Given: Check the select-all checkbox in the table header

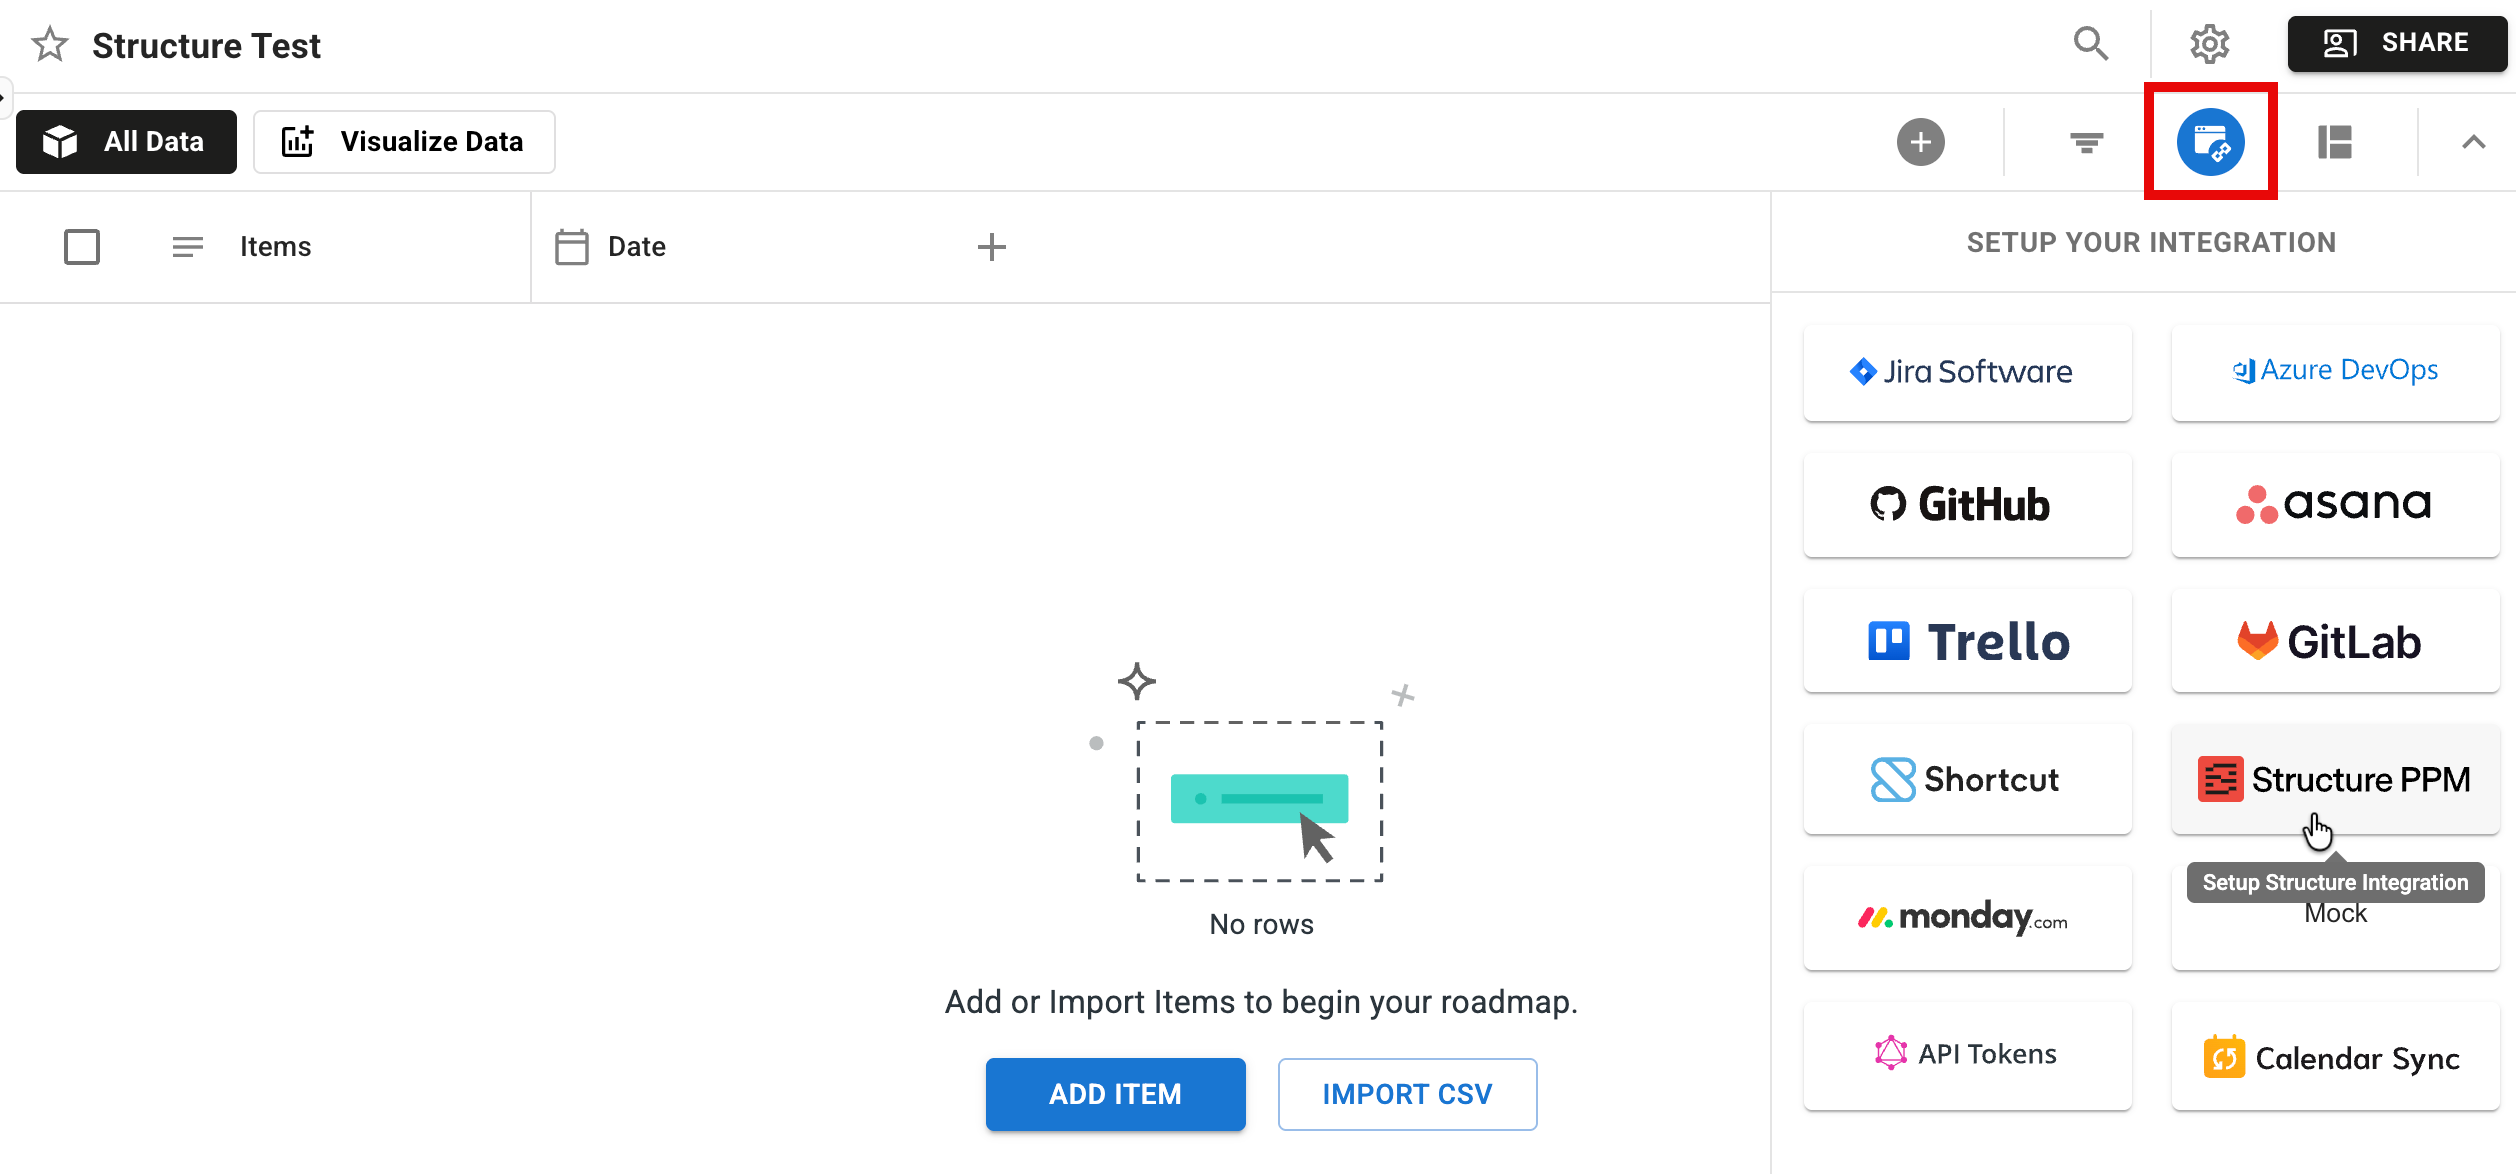Looking at the screenshot, I should pos(83,246).
